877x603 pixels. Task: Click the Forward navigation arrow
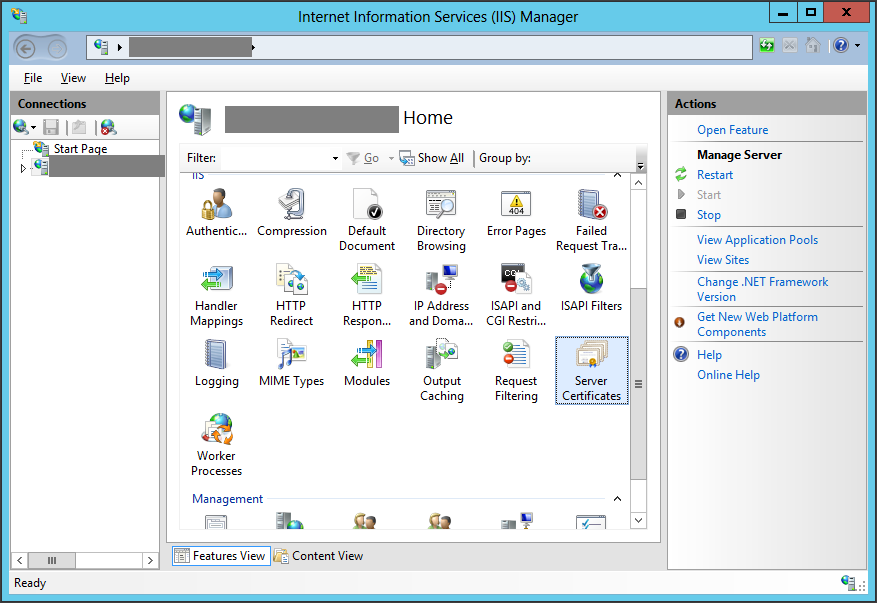pyautogui.click(x=56, y=49)
